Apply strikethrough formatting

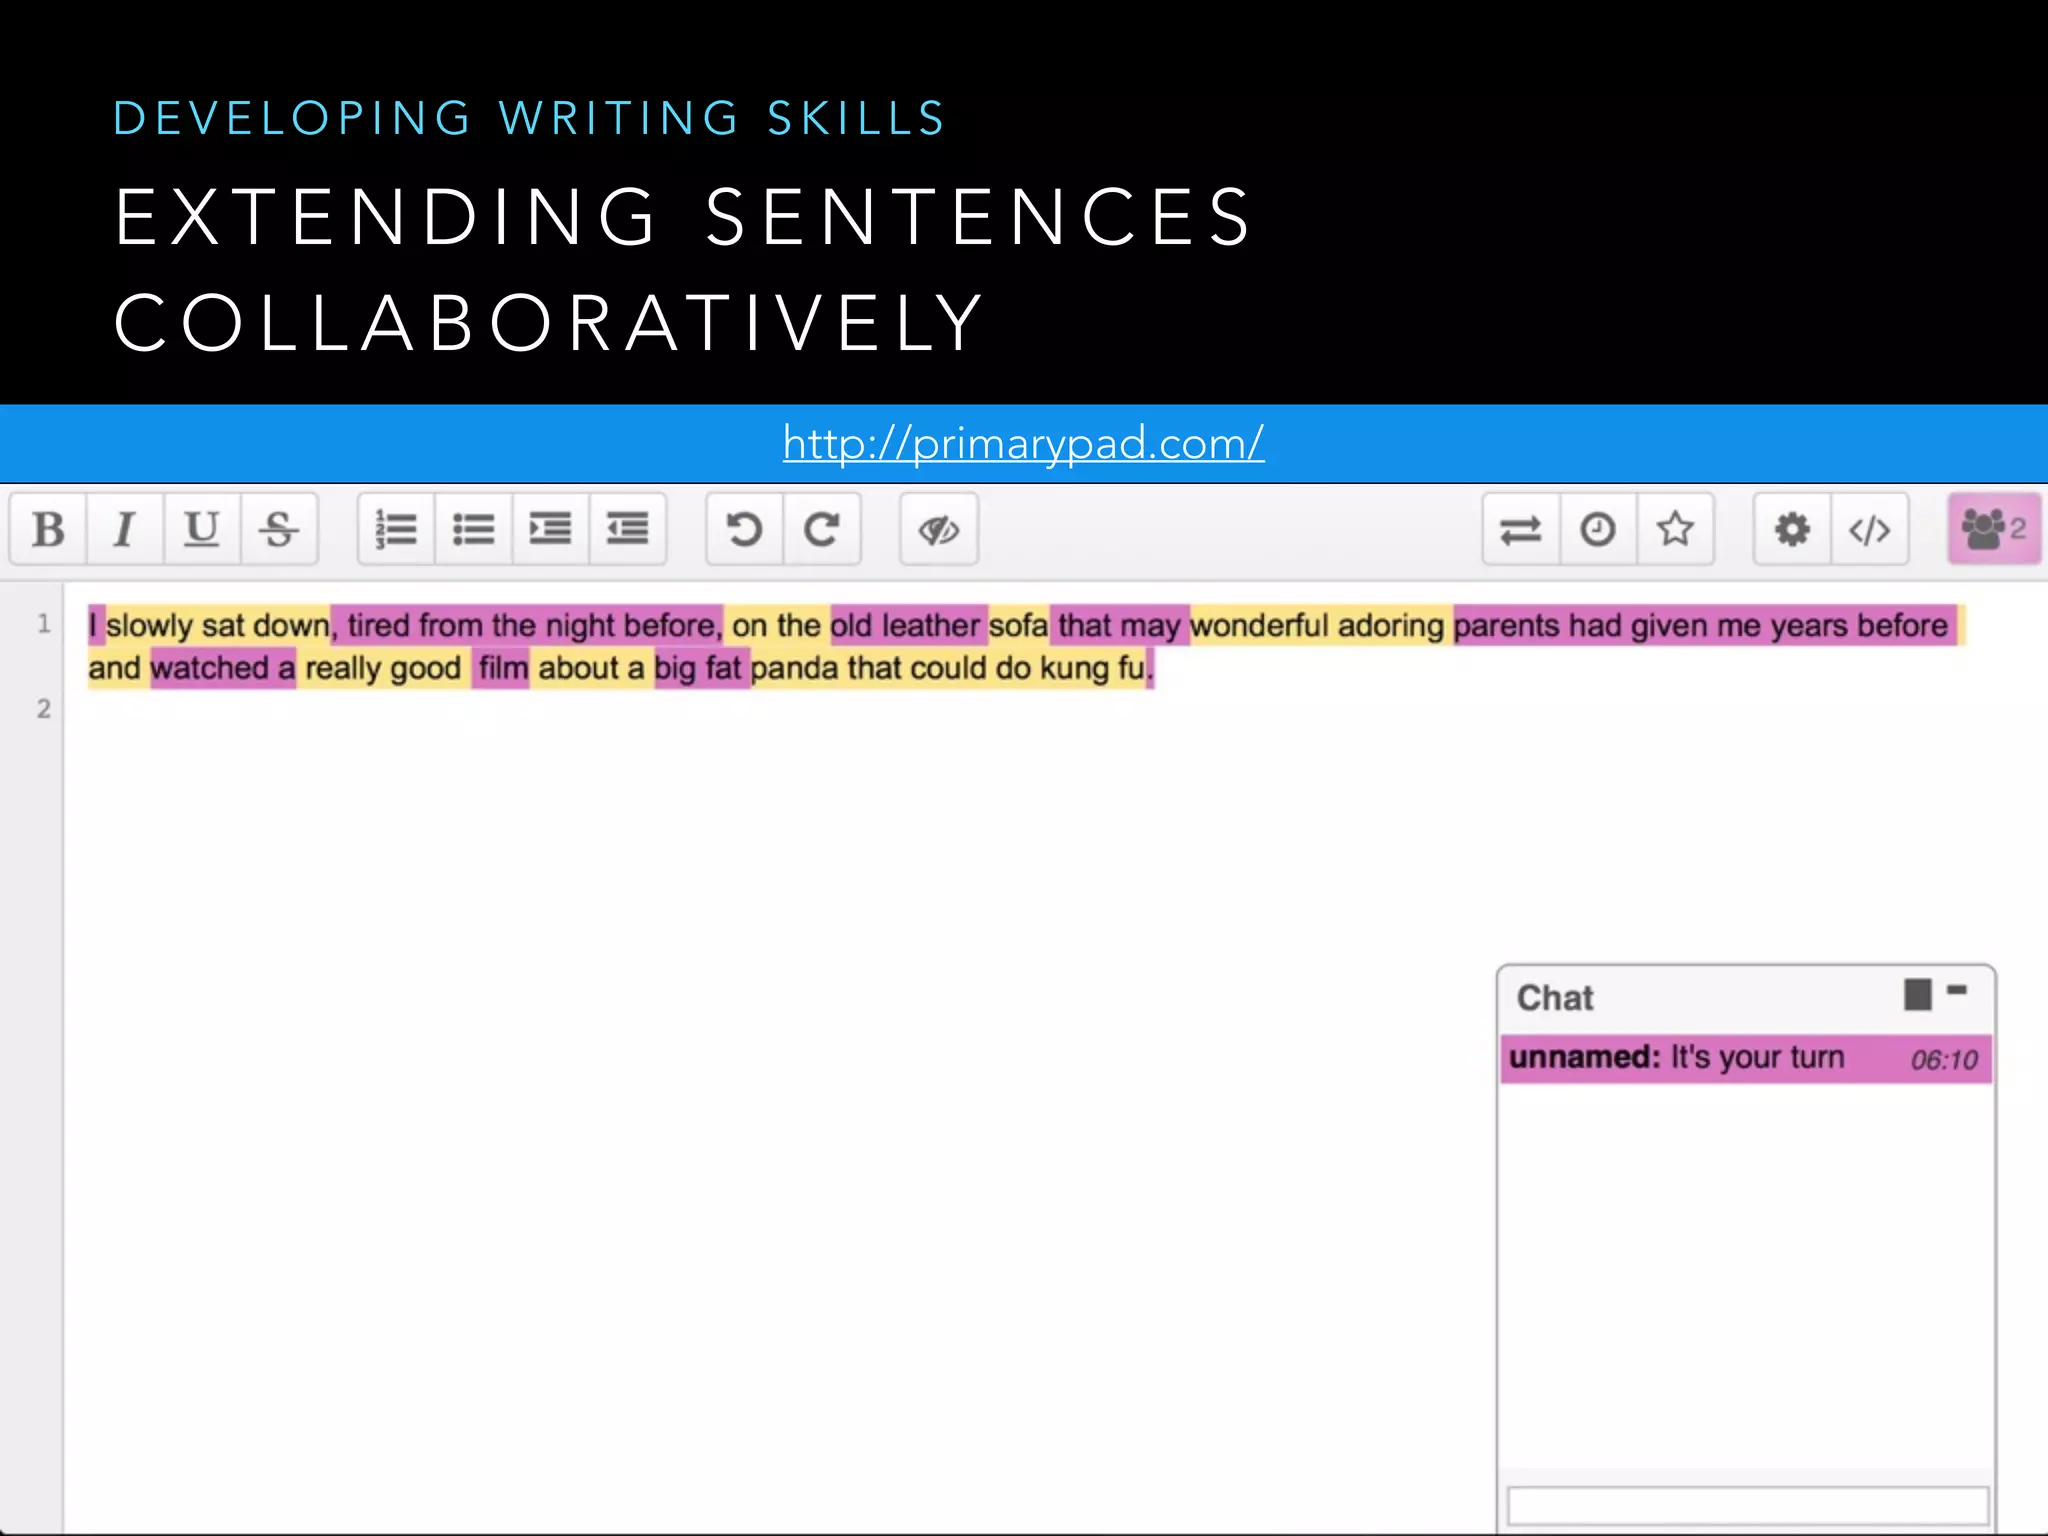point(279,529)
